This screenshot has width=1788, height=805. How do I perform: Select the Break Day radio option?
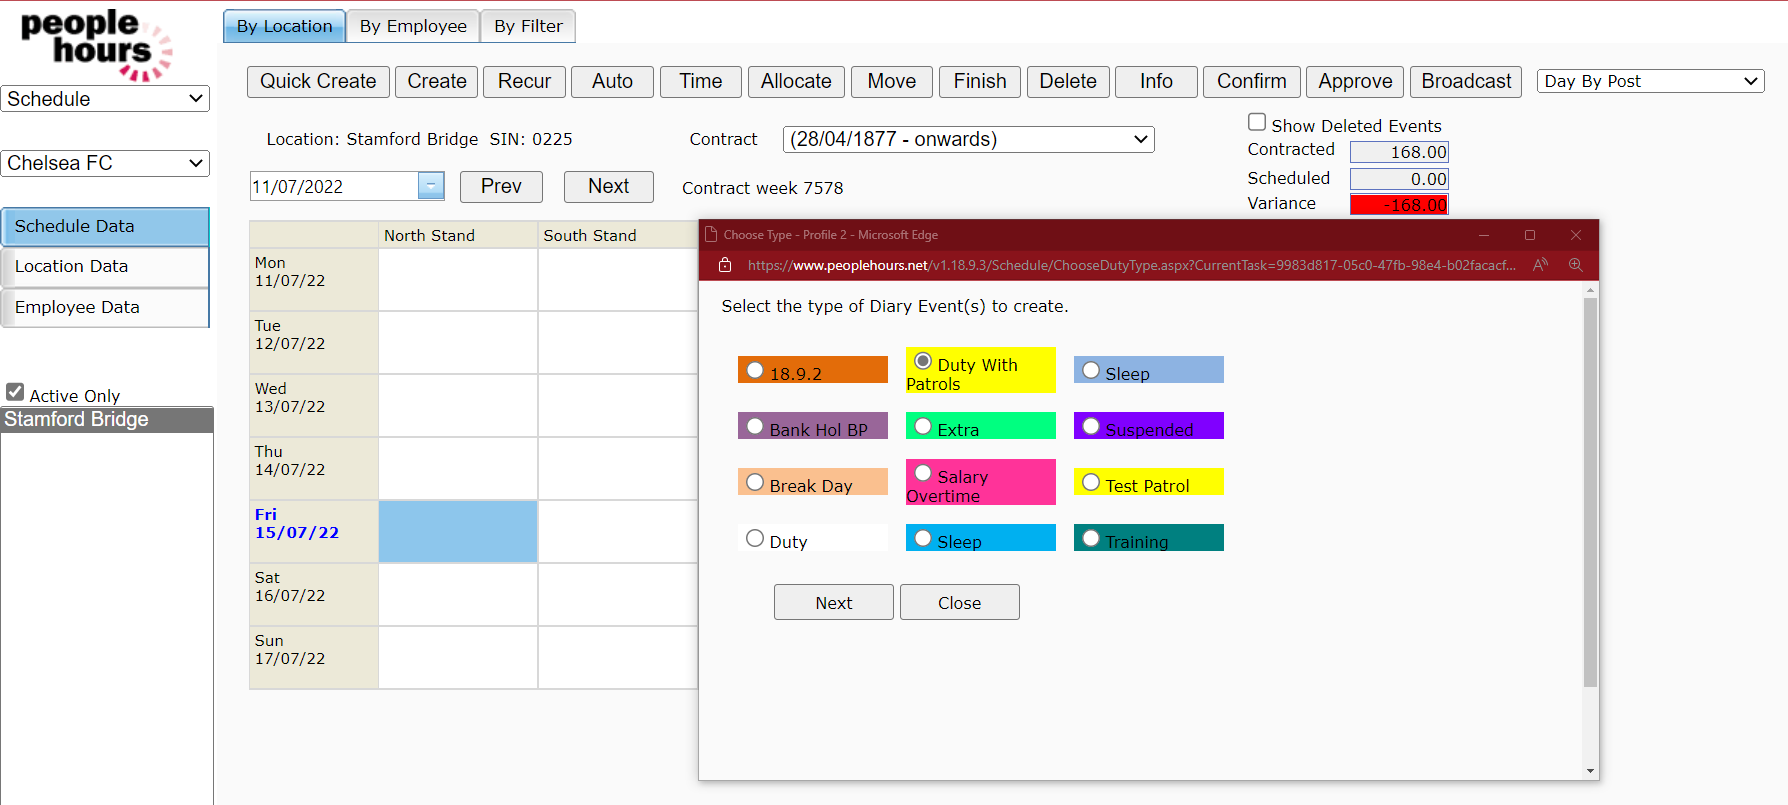tap(755, 482)
